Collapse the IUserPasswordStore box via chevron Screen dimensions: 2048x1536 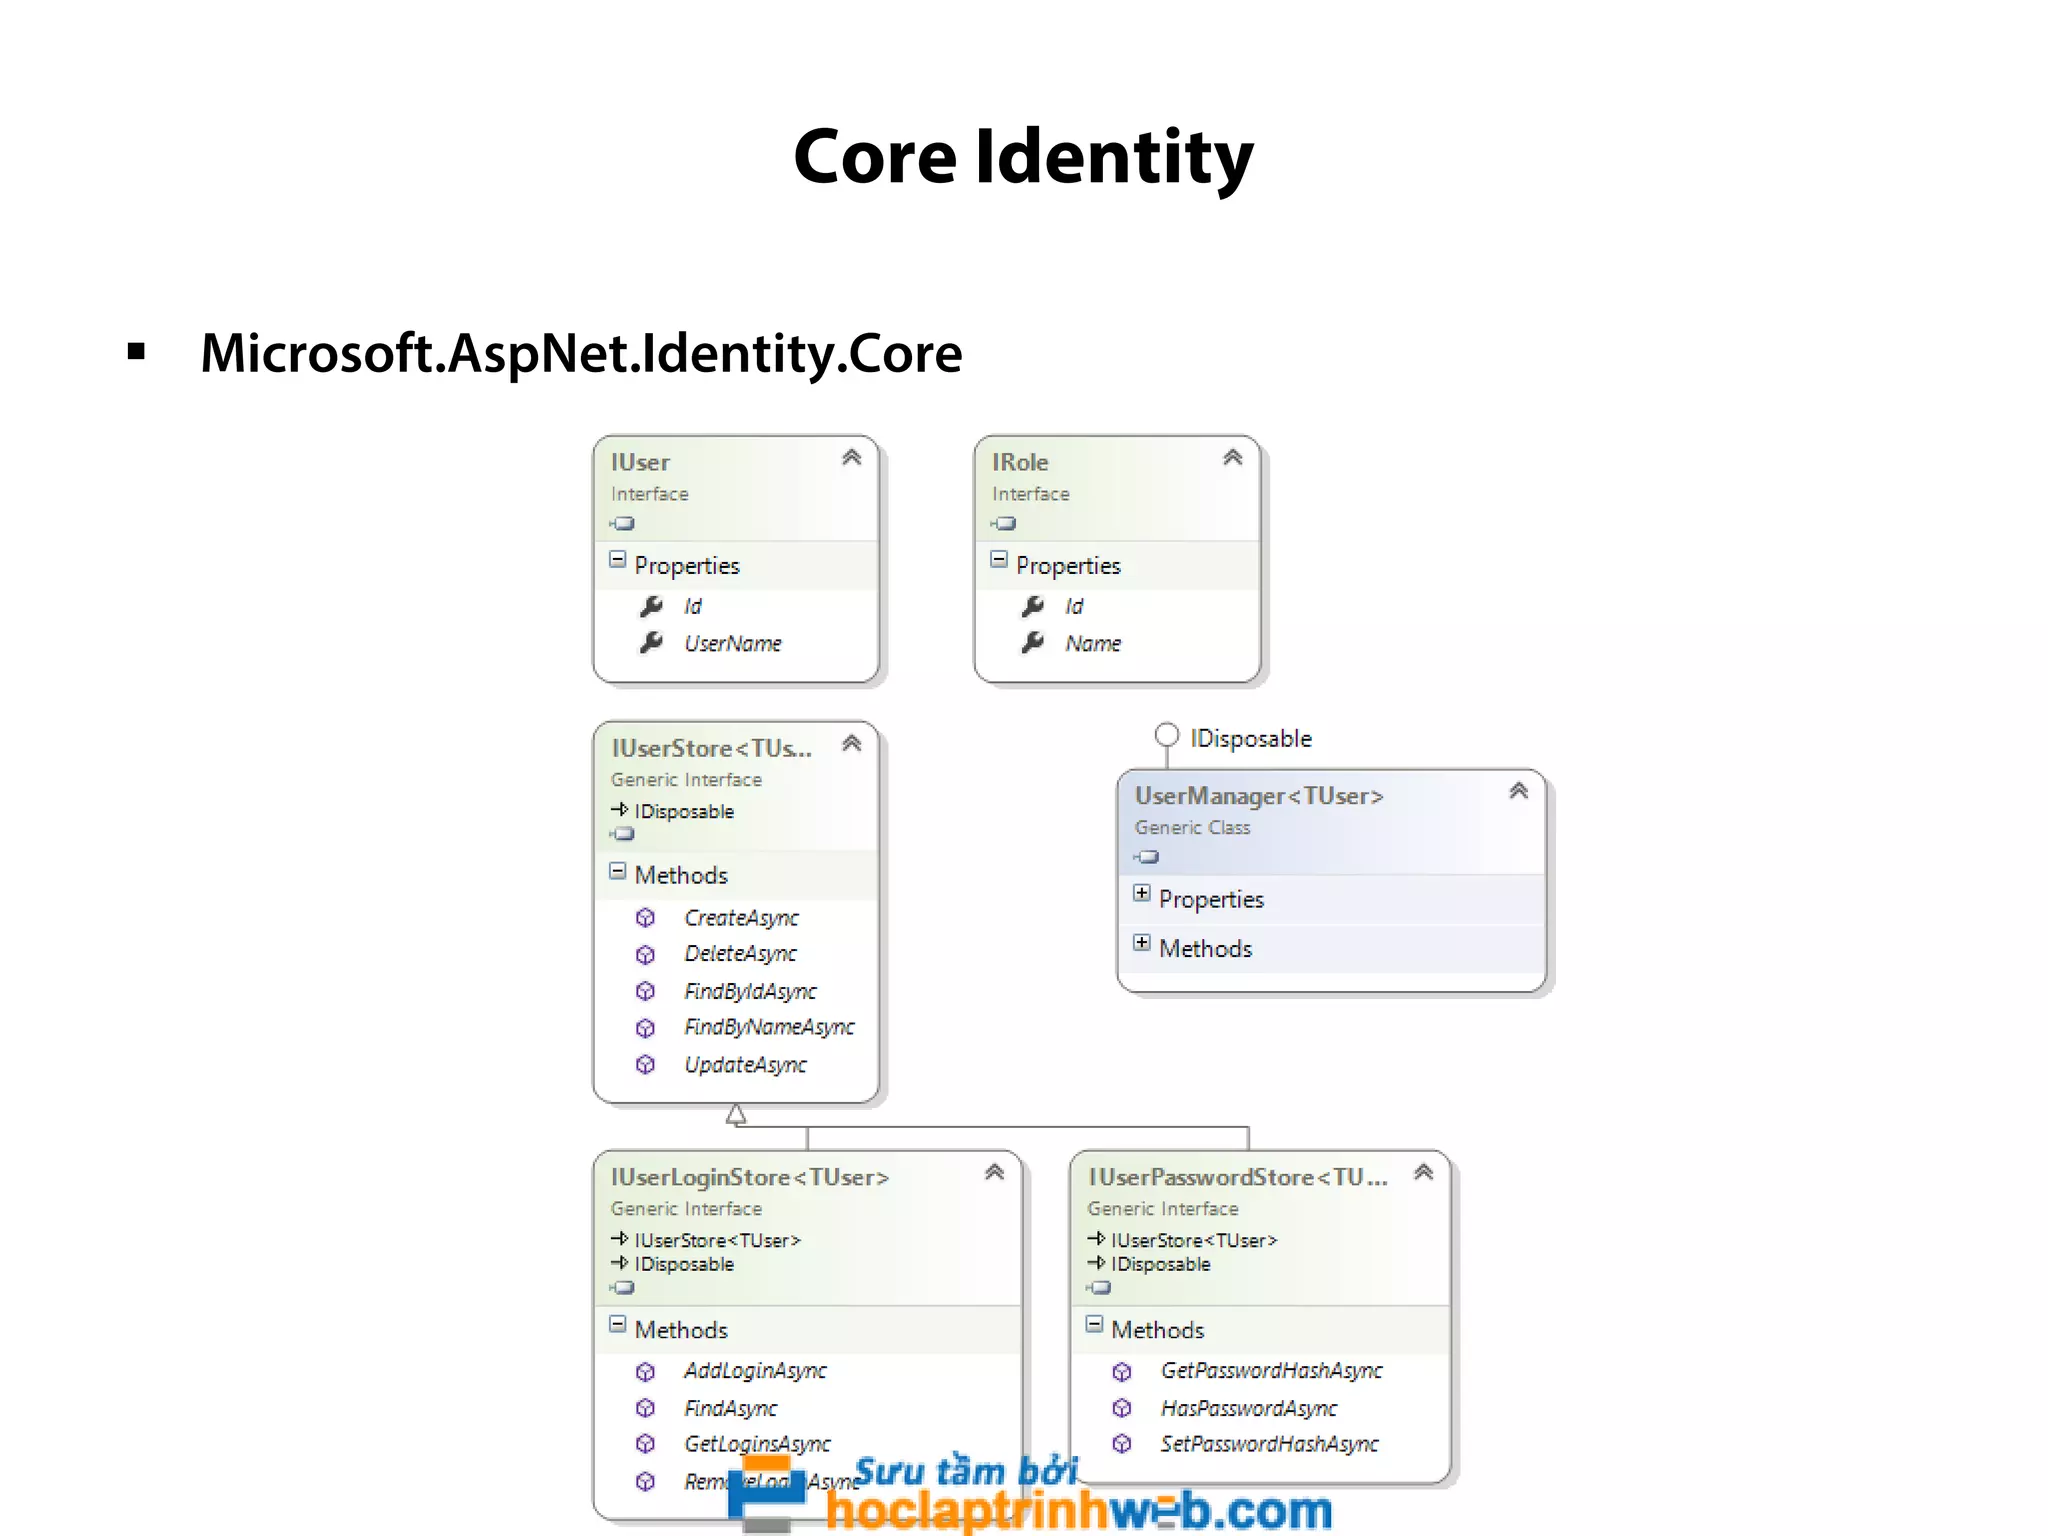(1423, 1172)
